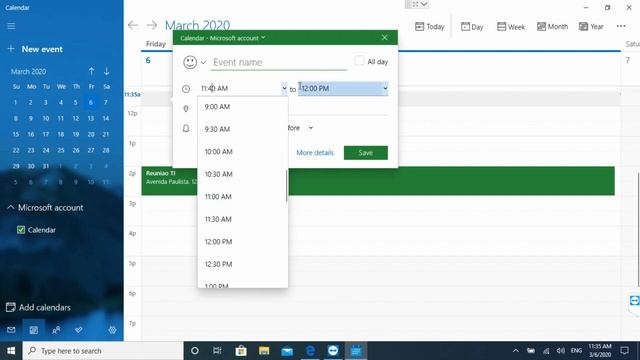Select March 31 in the mini calendar
640x360 pixels.
click(x=46, y=166)
